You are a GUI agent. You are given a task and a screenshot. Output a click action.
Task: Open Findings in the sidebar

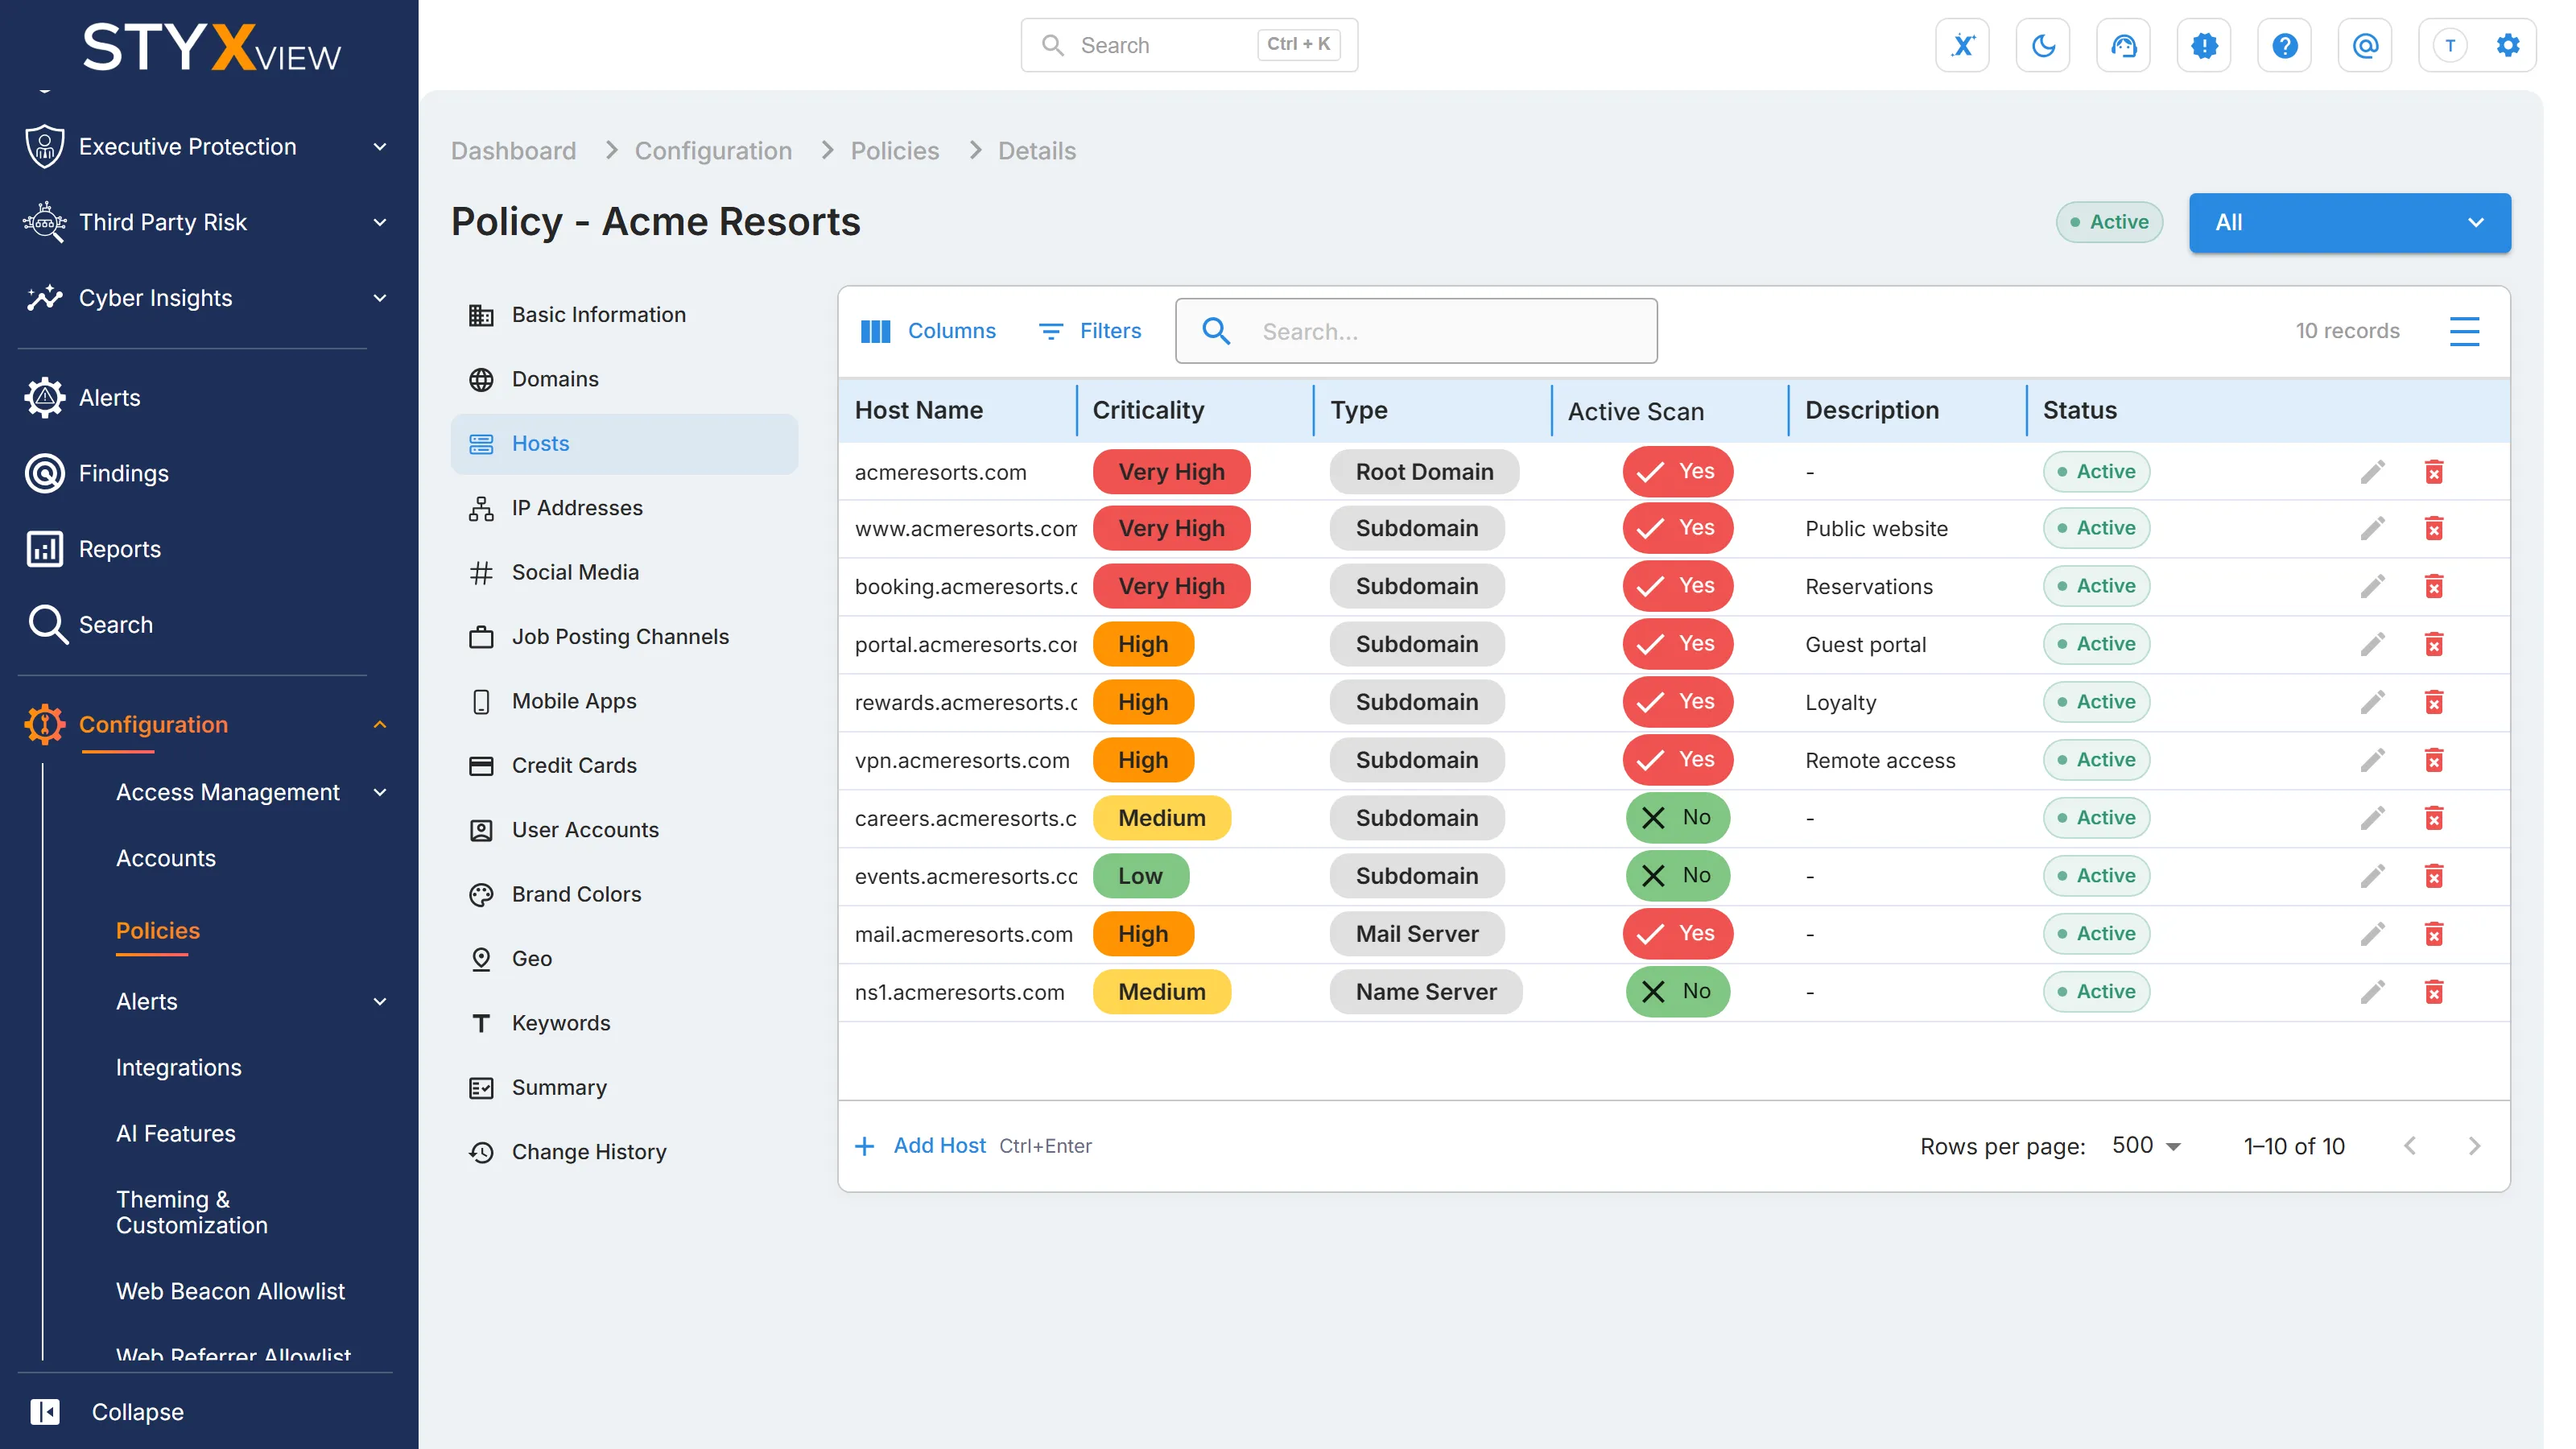coord(124,473)
